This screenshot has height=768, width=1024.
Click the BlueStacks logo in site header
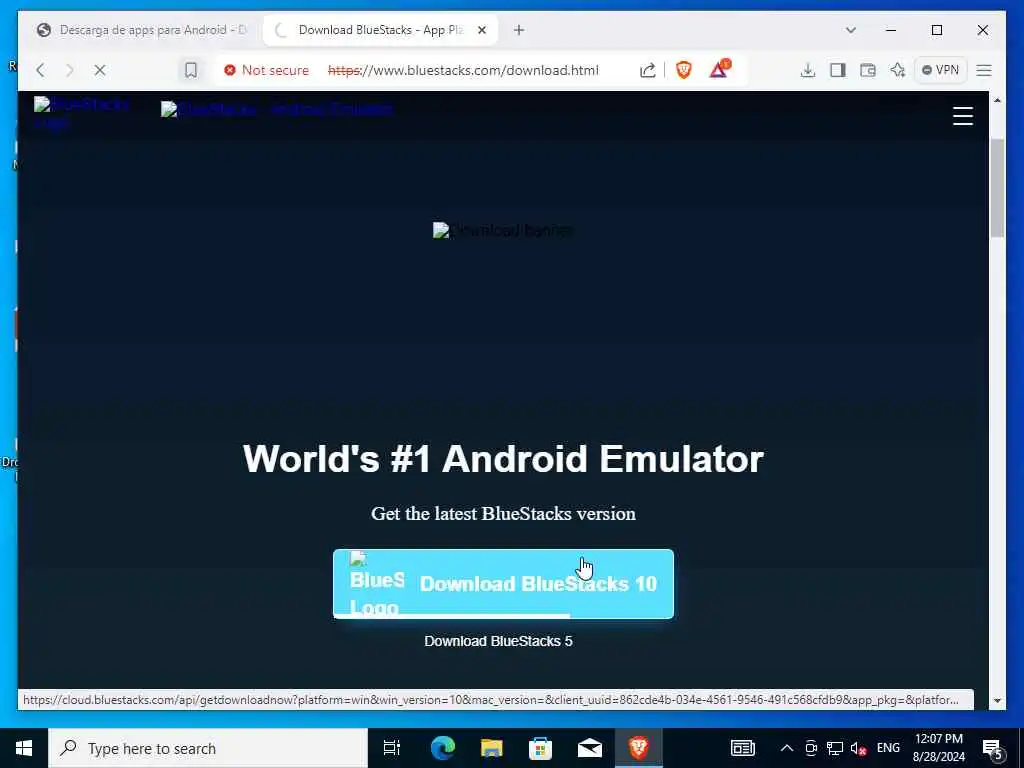coord(82,112)
